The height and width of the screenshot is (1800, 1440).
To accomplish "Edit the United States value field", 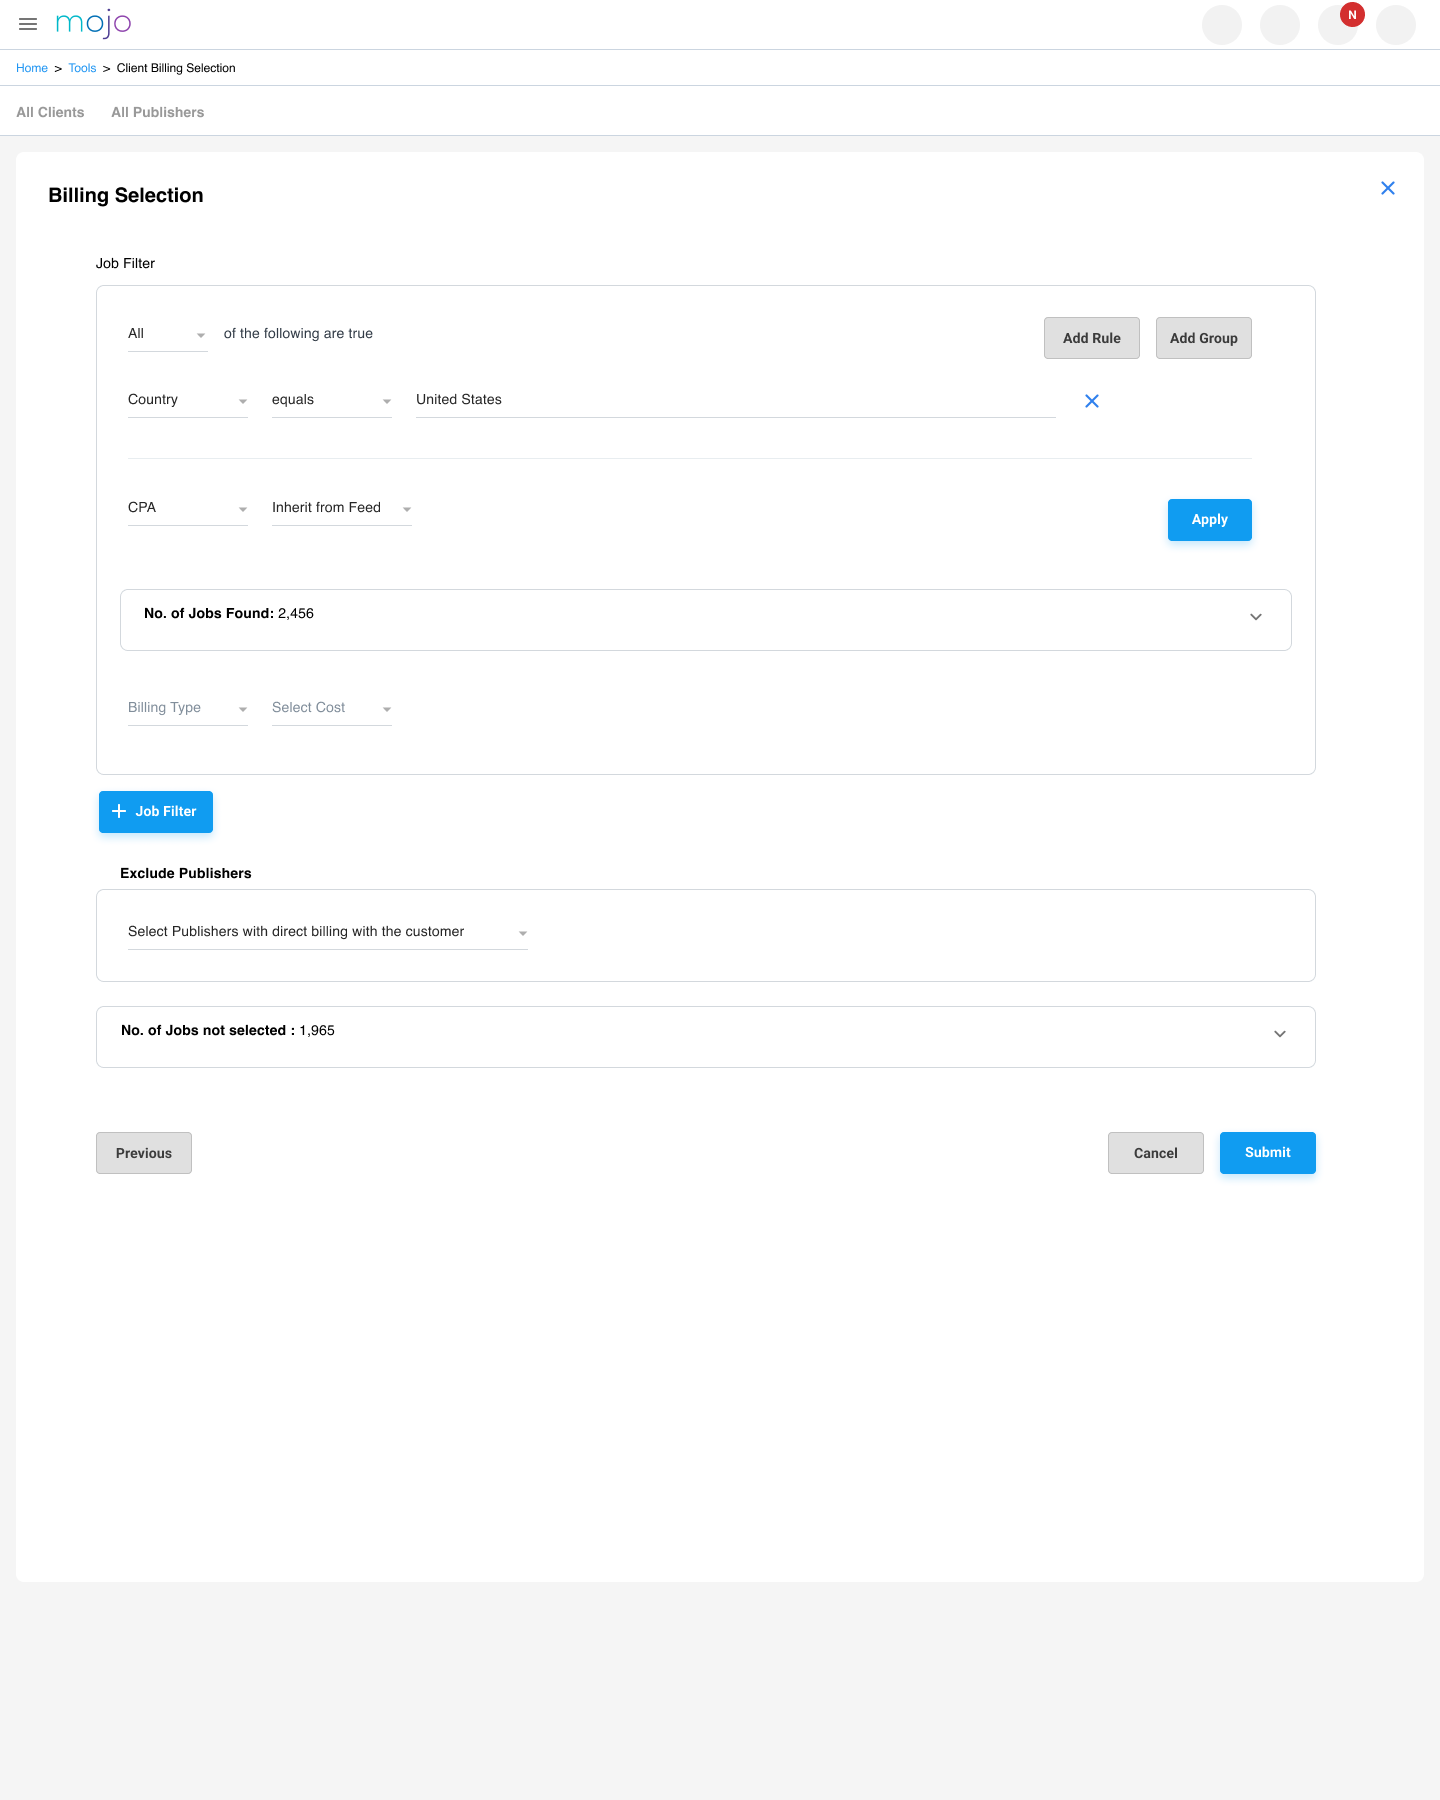I will 735,400.
